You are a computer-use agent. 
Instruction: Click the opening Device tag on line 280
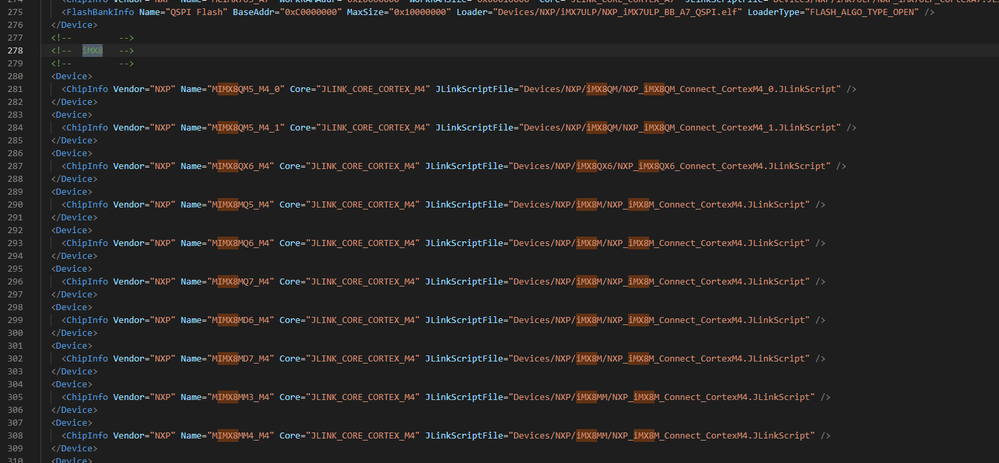[x=71, y=76]
